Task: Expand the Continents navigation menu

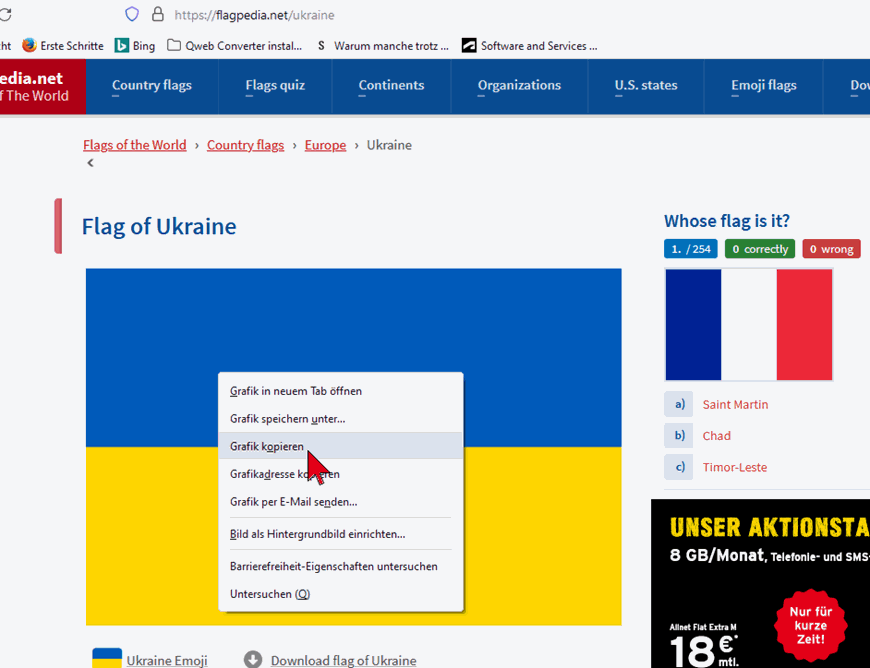Action: coord(391,86)
